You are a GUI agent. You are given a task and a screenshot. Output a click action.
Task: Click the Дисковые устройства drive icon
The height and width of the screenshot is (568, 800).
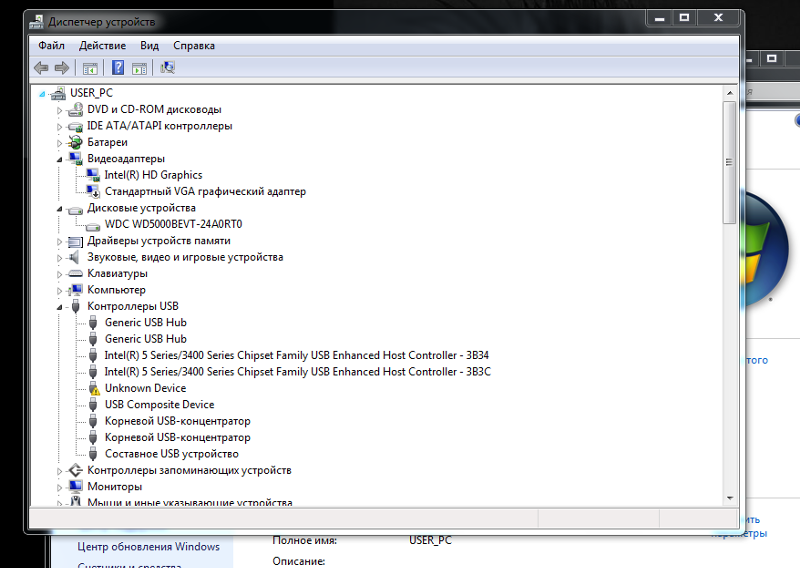76,209
